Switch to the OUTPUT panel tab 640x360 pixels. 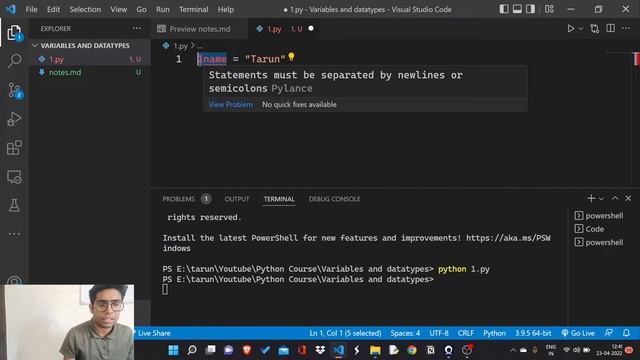click(x=237, y=199)
